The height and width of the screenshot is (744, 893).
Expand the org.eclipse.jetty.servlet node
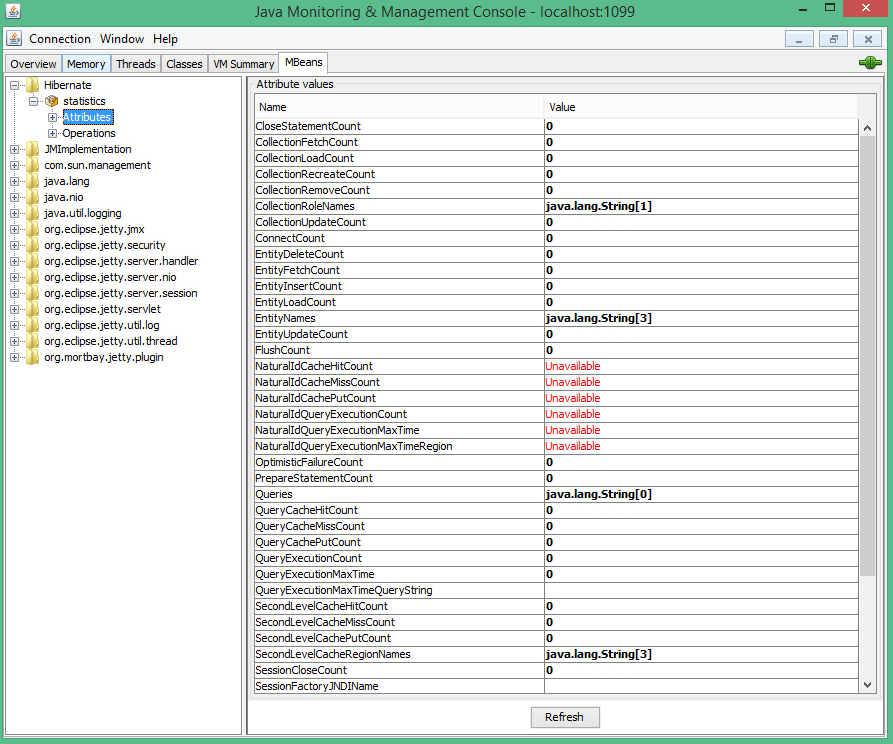14,309
